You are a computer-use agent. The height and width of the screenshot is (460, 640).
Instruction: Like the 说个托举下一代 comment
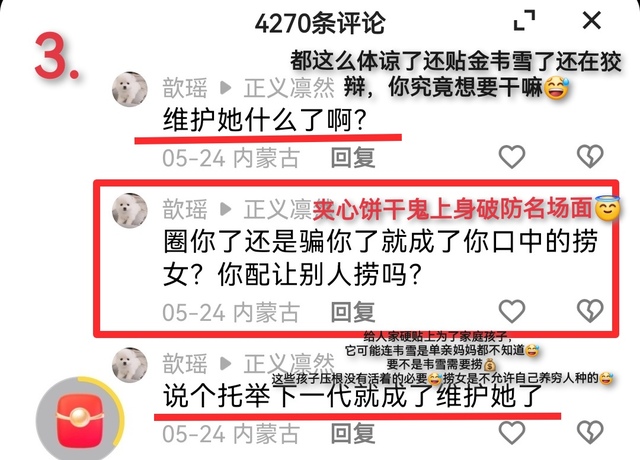[512, 433]
